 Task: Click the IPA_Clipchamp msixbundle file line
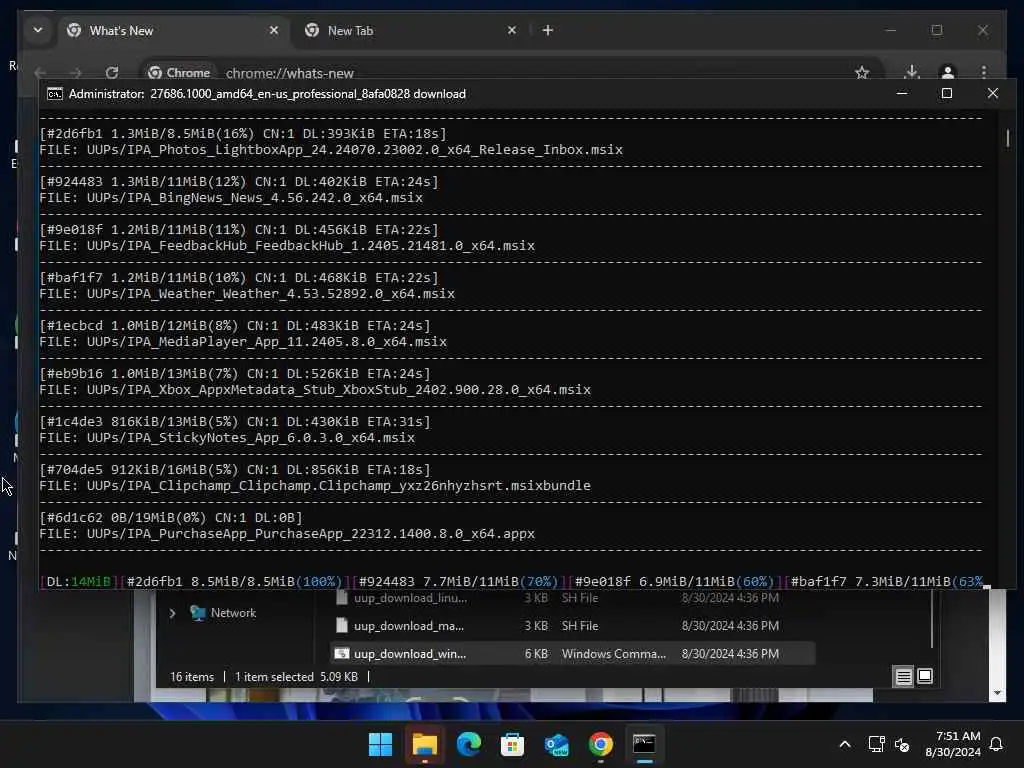click(x=315, y=486)
